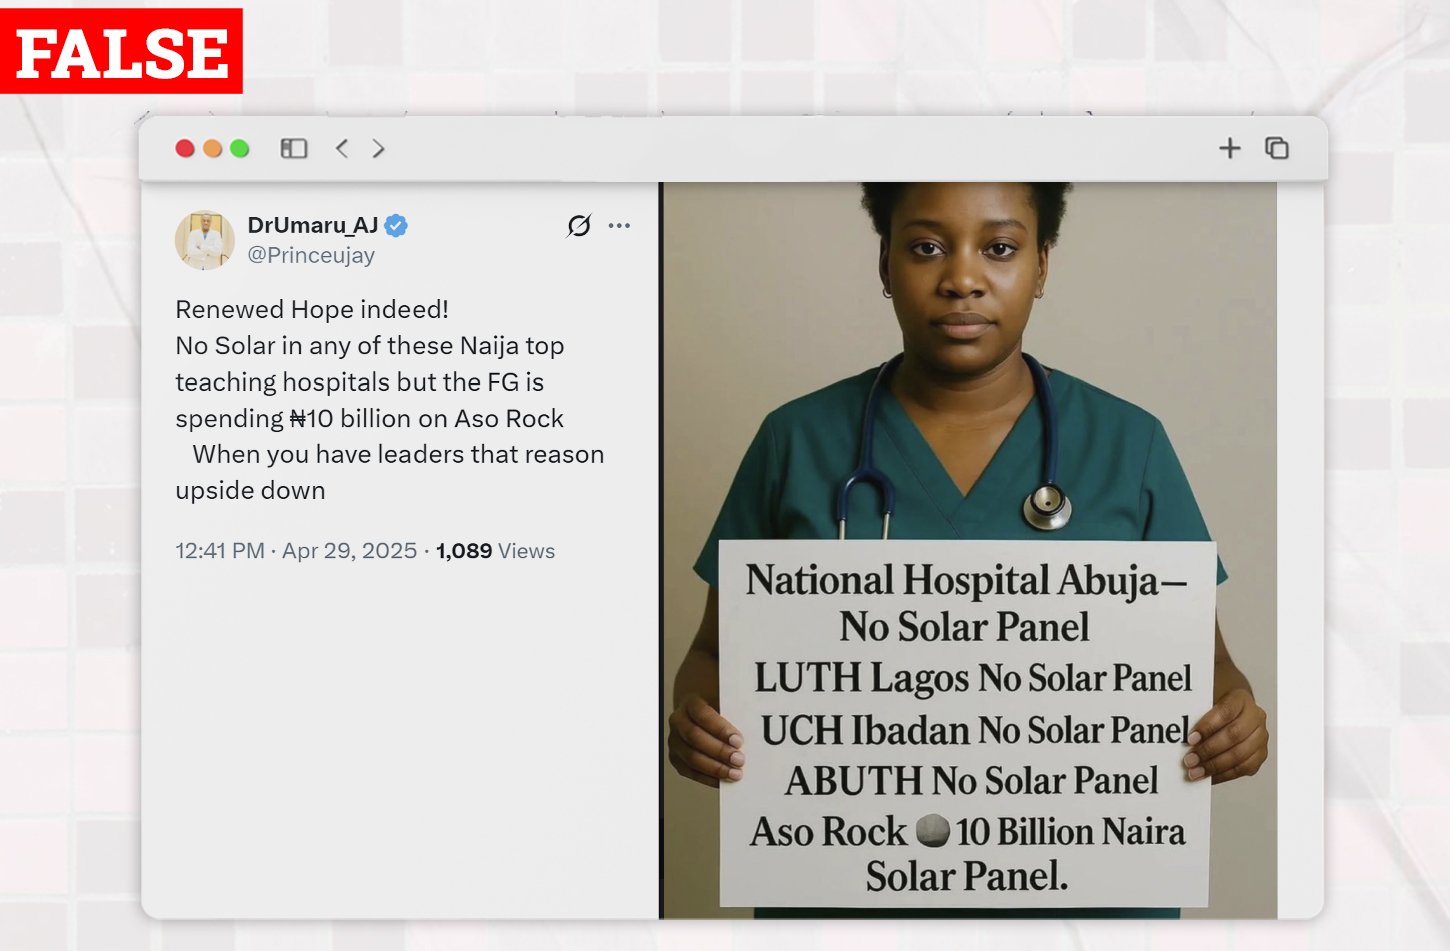This screenshot has width=1450, height=951.
Task: Click the 12:41 PM · Apr 29, 2025 timestamp
Action: [296, 551]
